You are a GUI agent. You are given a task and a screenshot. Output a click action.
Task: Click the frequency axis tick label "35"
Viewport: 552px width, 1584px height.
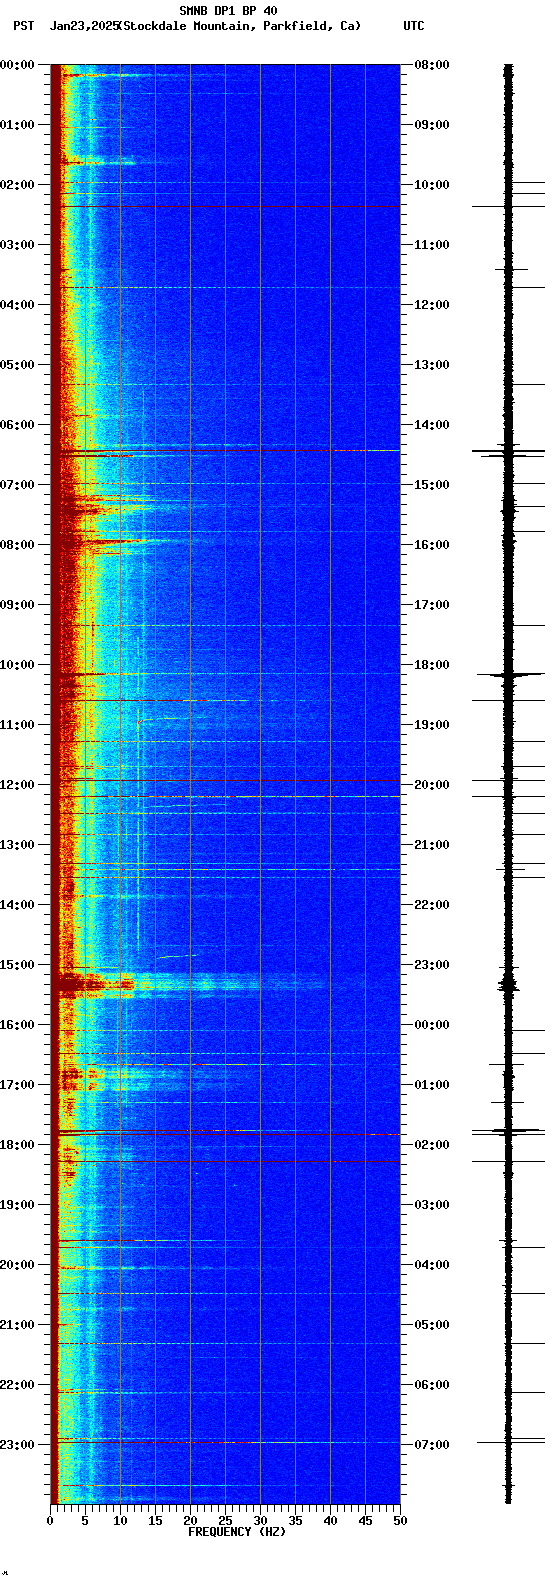coord(295,1520)
